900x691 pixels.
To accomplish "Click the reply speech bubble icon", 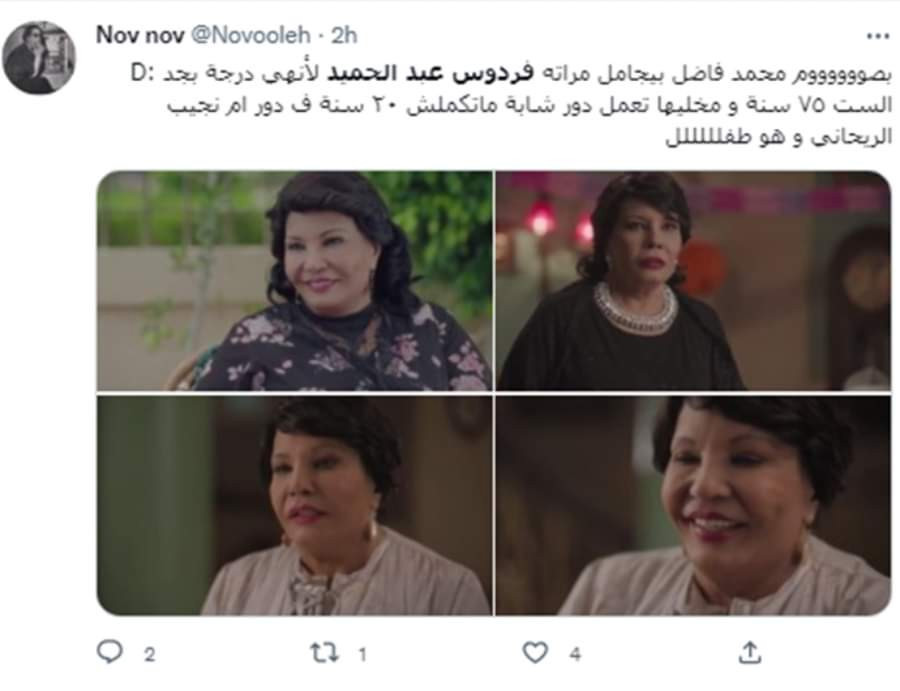I will pyautogui.click(x=109, y=652).
